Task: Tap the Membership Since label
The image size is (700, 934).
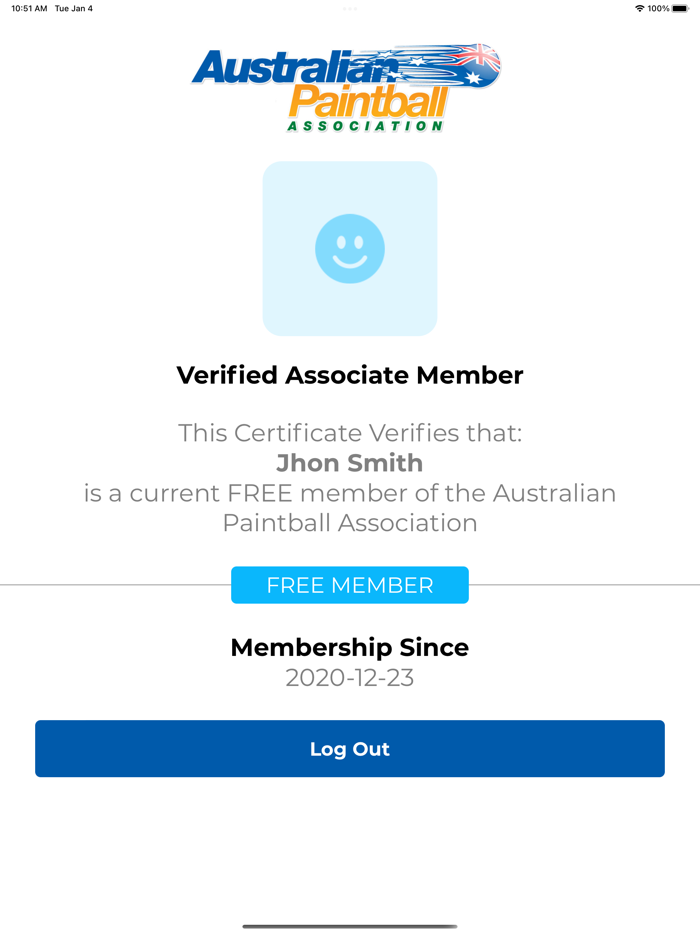Action: pos(349,647)
